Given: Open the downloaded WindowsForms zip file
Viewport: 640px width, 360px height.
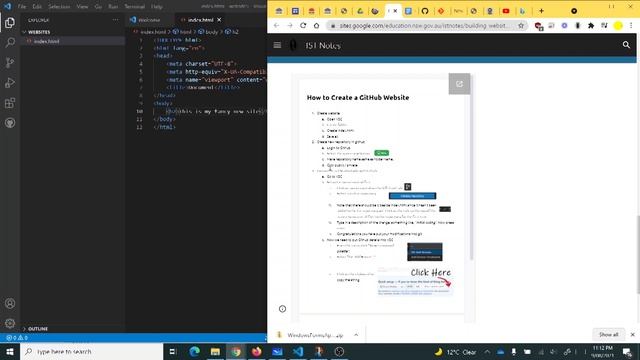Looking at the screenshot, I should (314, 335).
